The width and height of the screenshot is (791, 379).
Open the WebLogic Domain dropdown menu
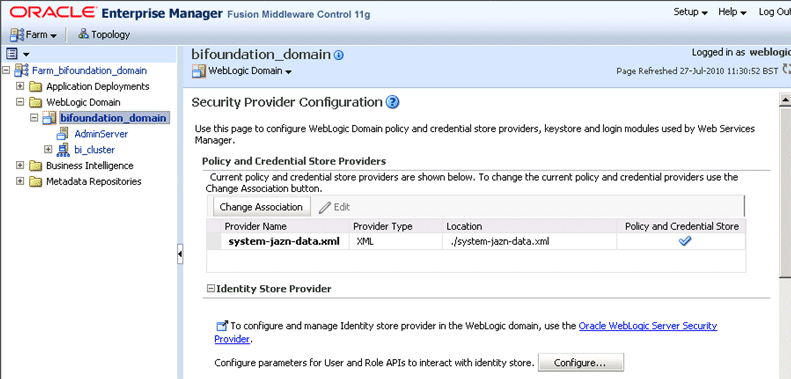[242, 71]
